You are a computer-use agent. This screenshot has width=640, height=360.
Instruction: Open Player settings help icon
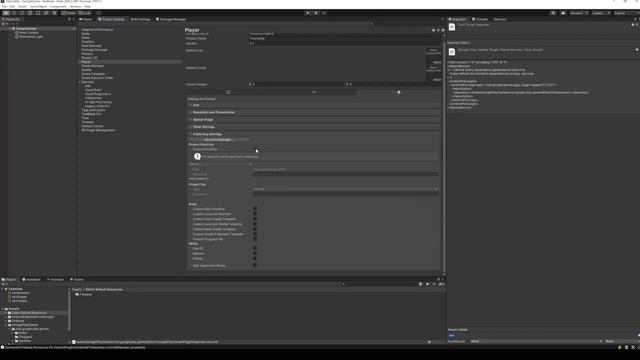coord(433,30)
